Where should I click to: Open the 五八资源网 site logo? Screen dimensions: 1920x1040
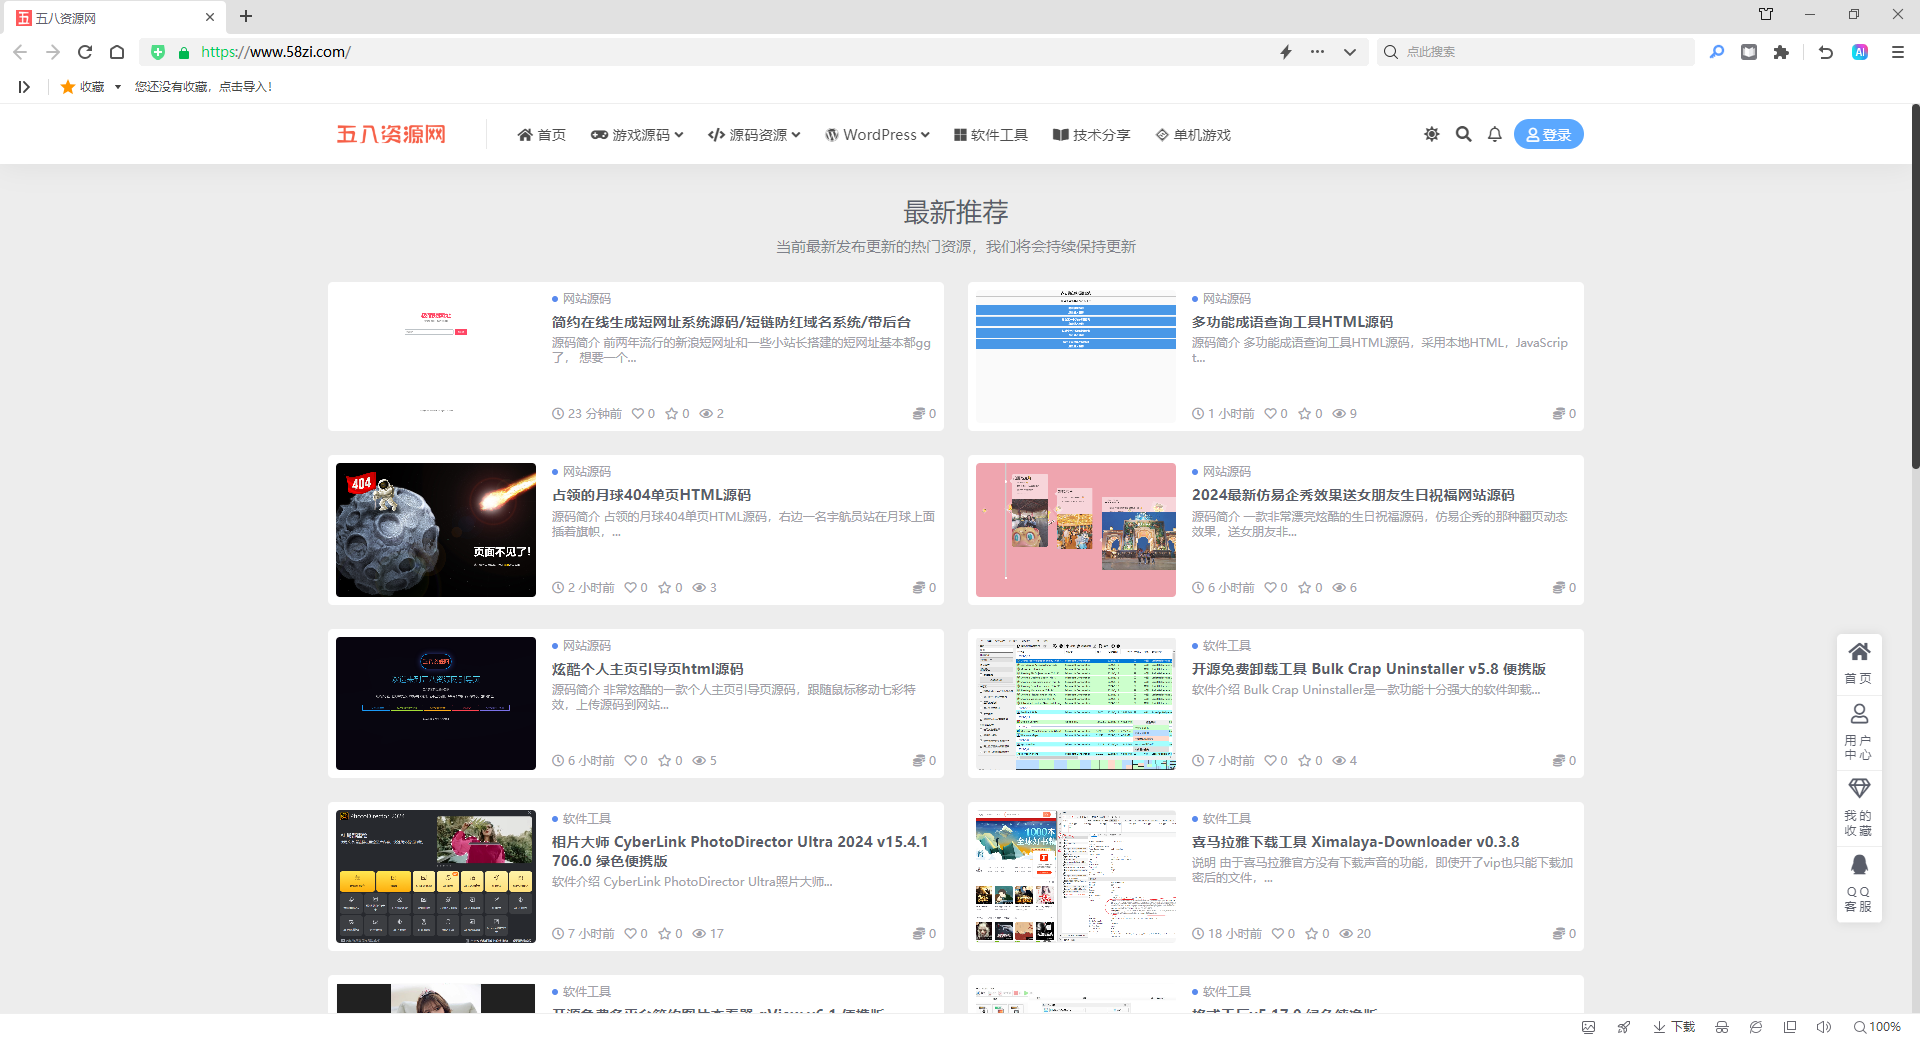coord(391,134)
